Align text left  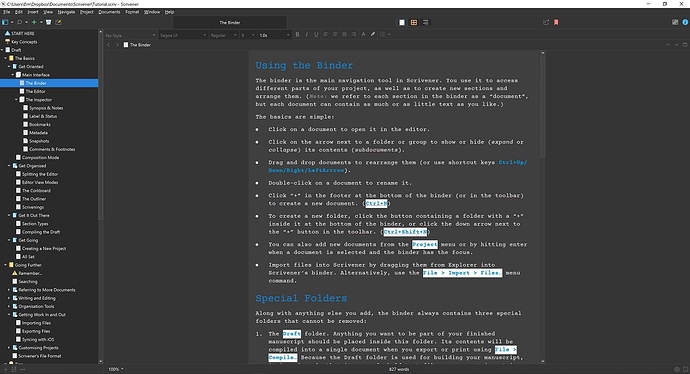326,35
